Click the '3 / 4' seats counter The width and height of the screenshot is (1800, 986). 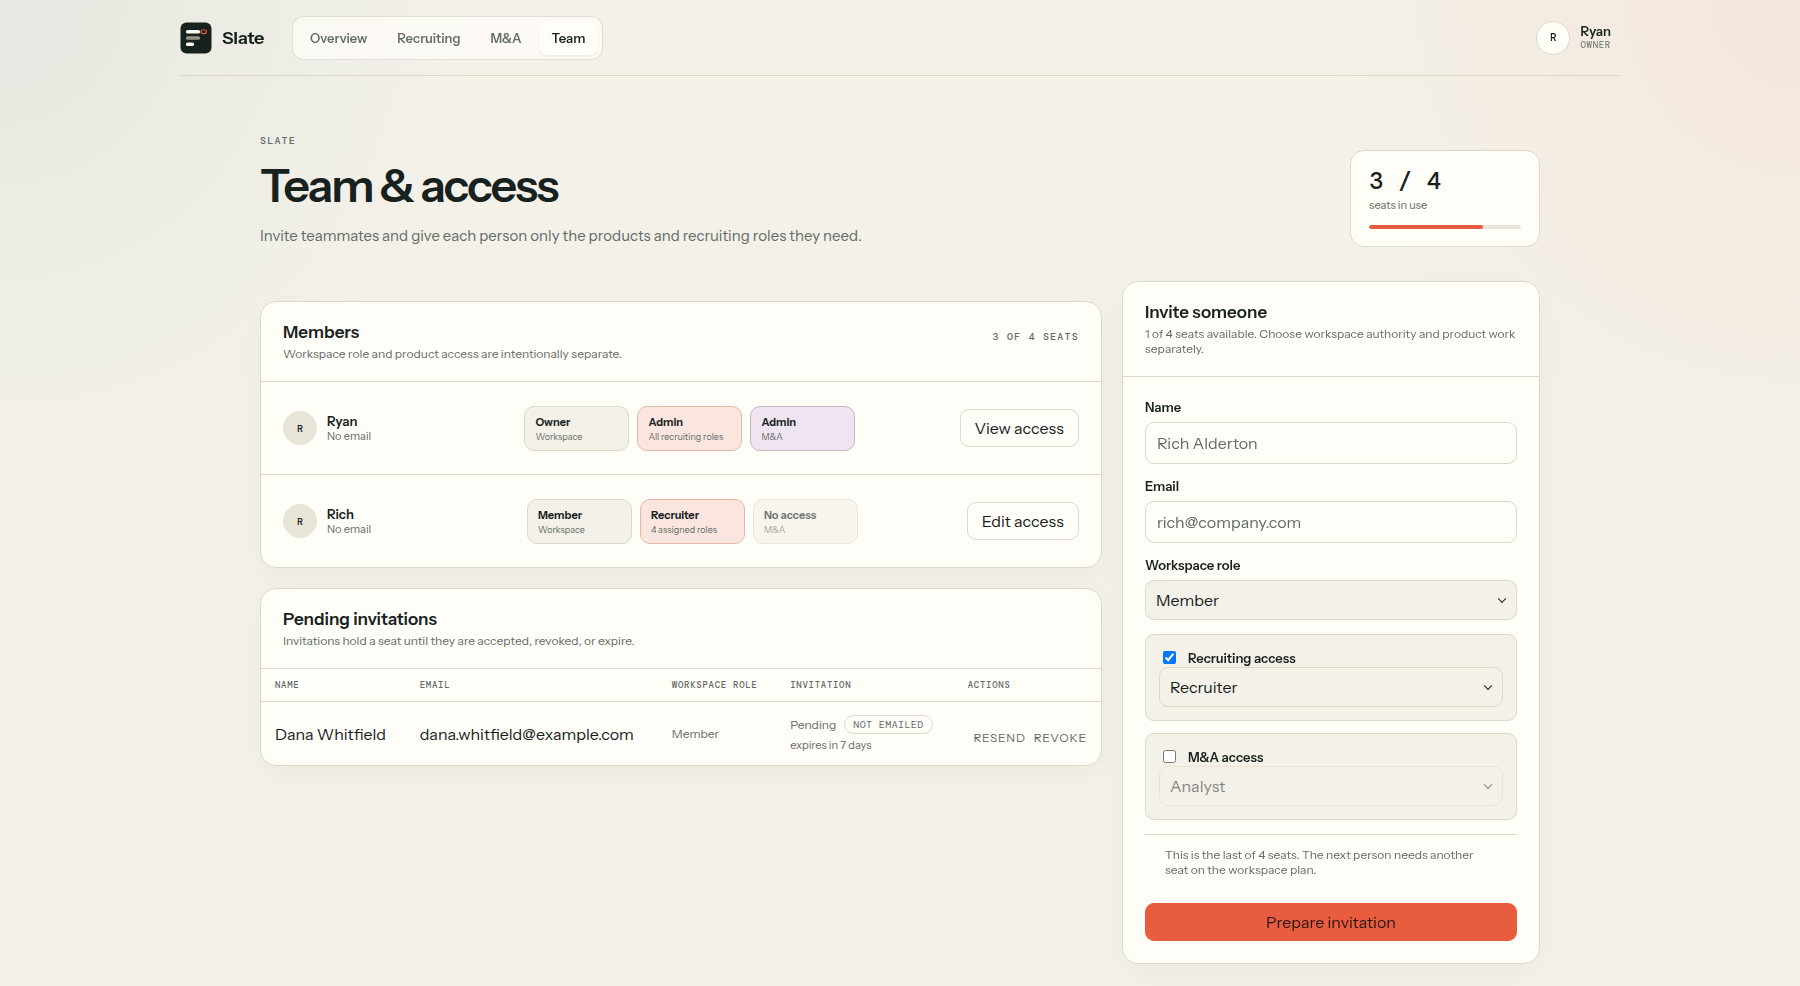point(1405,181)
